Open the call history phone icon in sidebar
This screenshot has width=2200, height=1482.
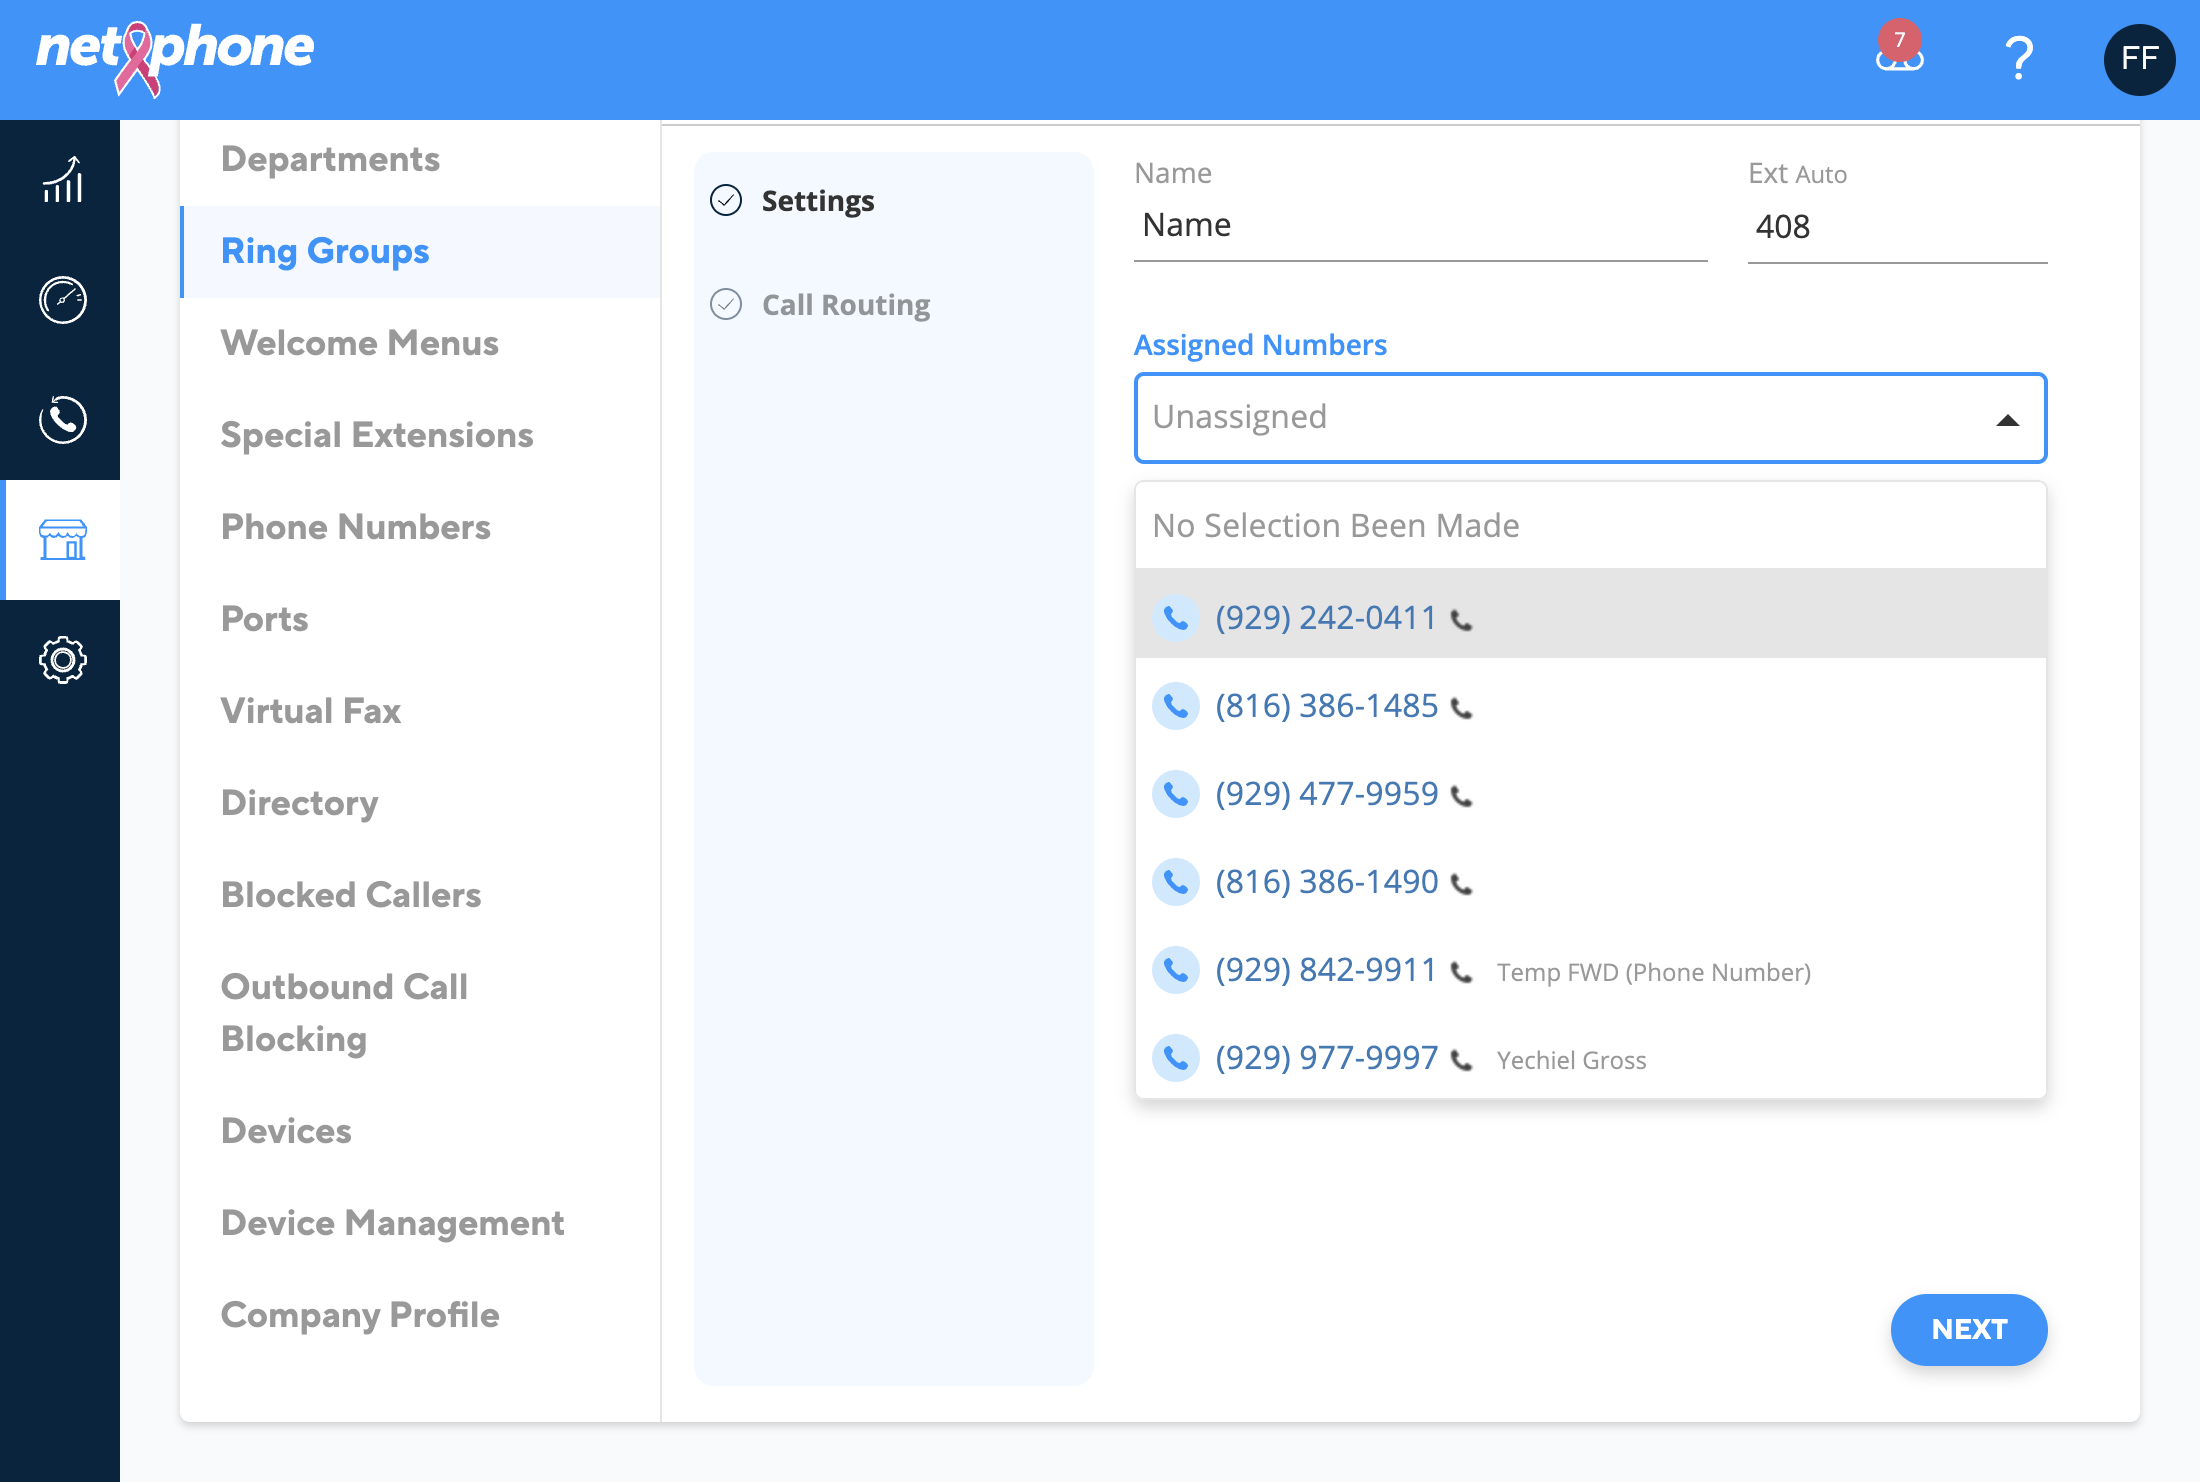coord(62,420)
